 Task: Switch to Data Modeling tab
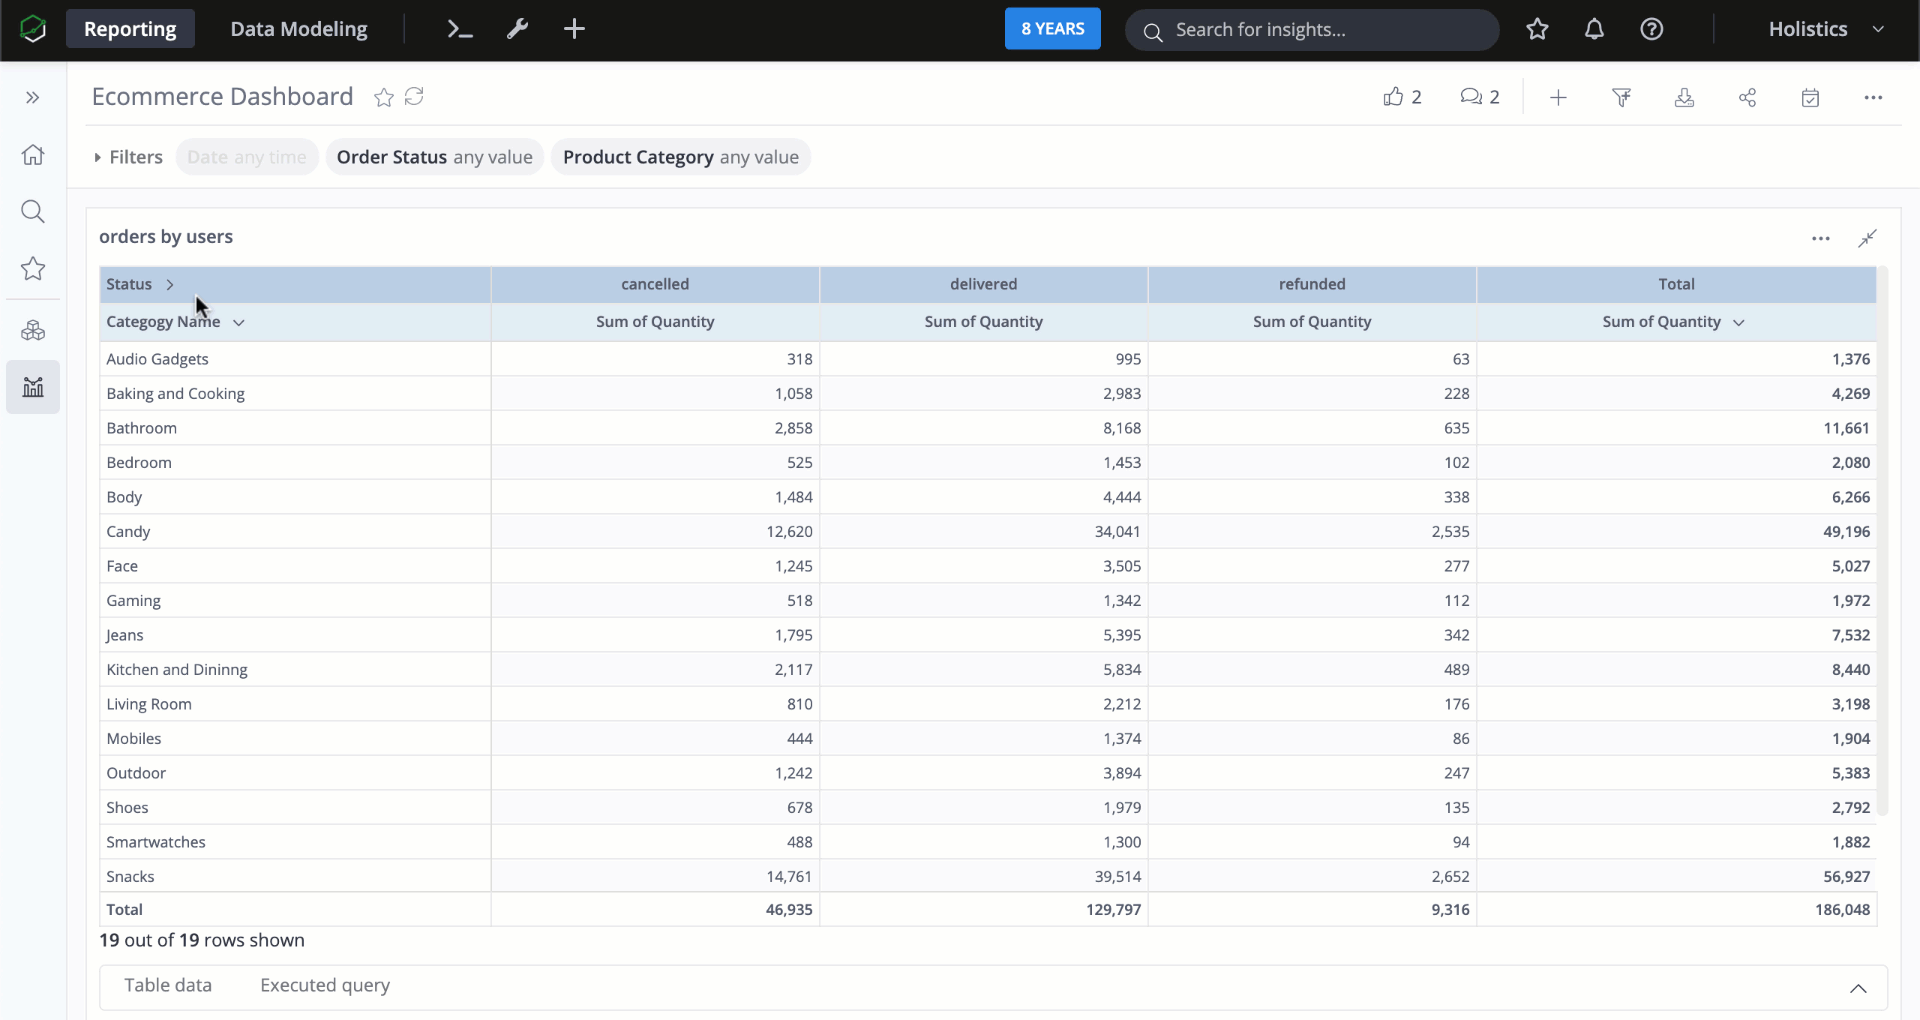coord(299,29)
